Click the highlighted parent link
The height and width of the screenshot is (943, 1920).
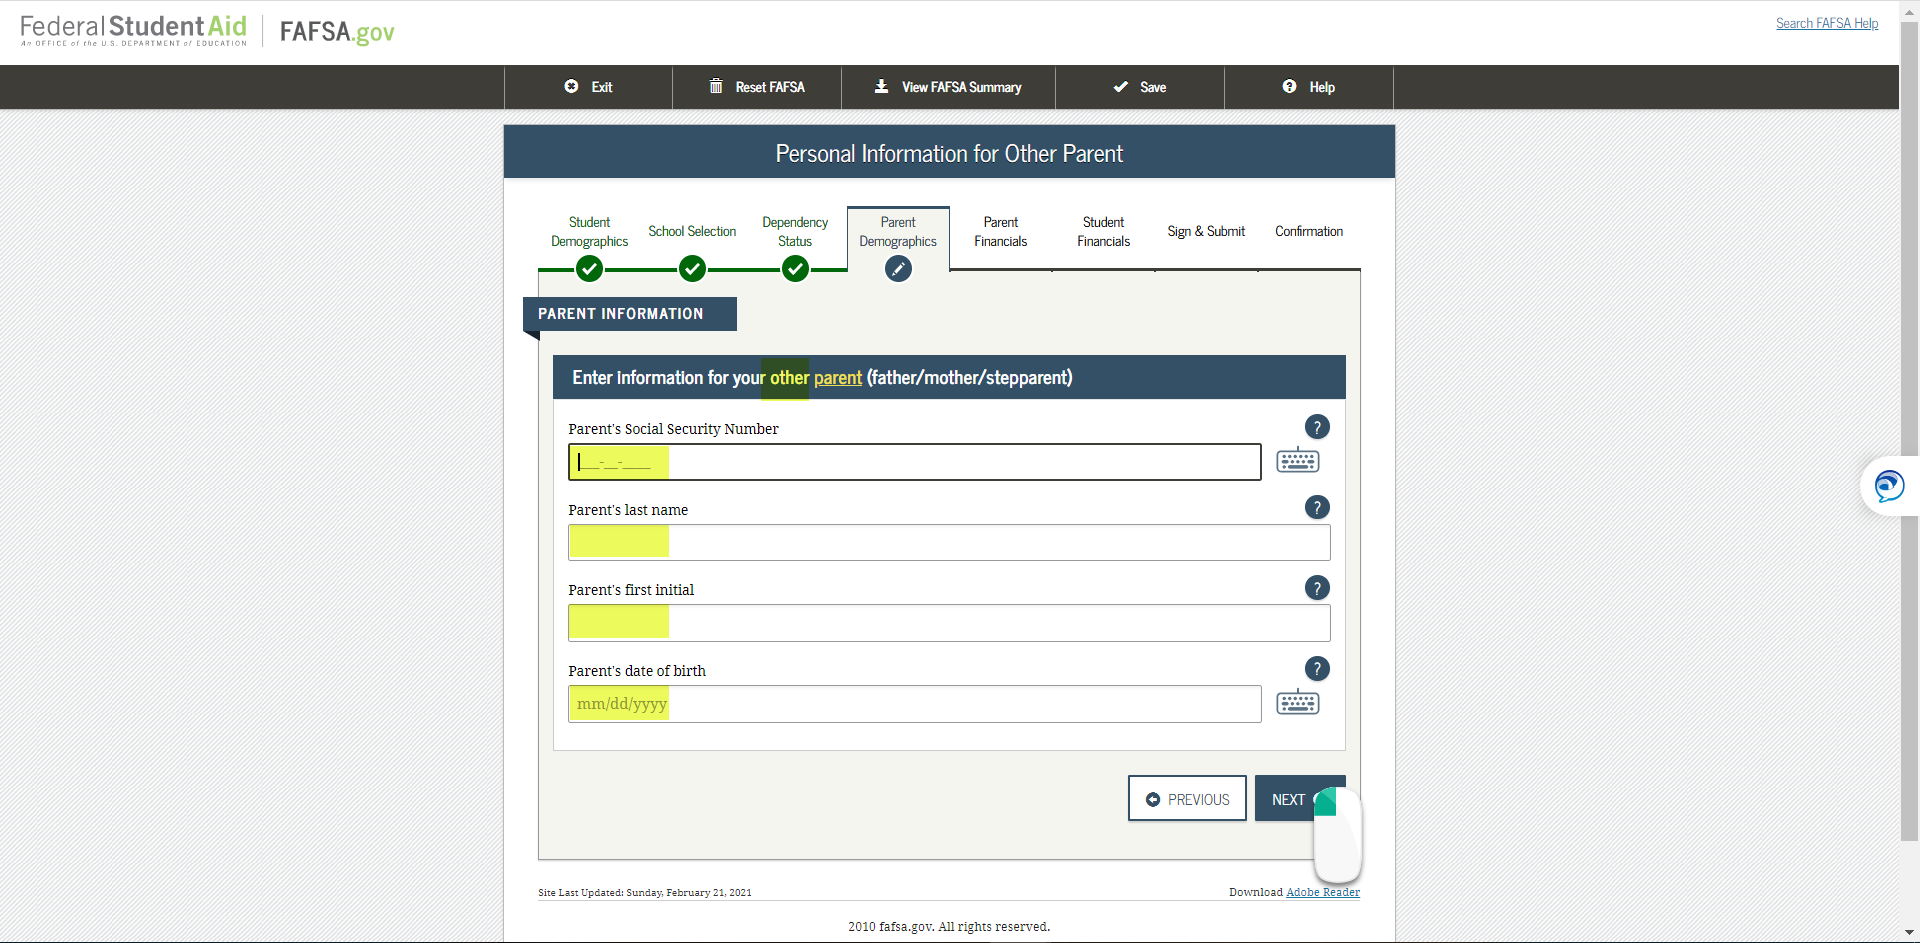[837, 377]
